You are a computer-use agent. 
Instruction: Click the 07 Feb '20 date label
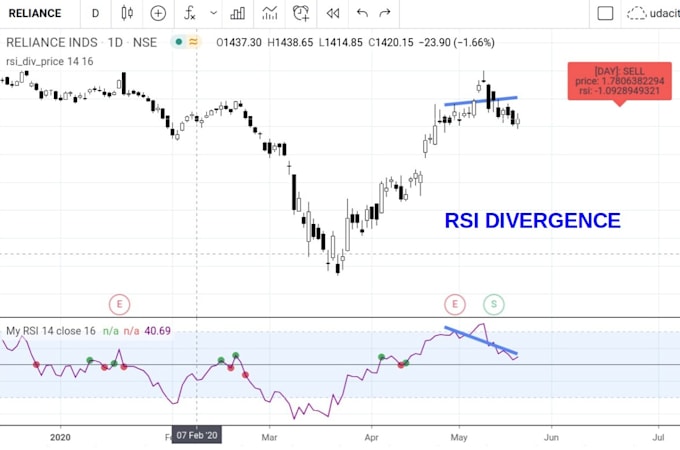point(197,435)
